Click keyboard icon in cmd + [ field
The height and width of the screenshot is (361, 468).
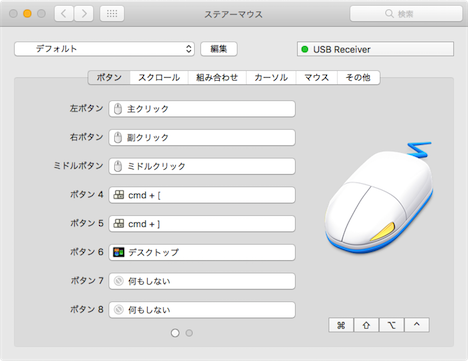coord(119,195)
